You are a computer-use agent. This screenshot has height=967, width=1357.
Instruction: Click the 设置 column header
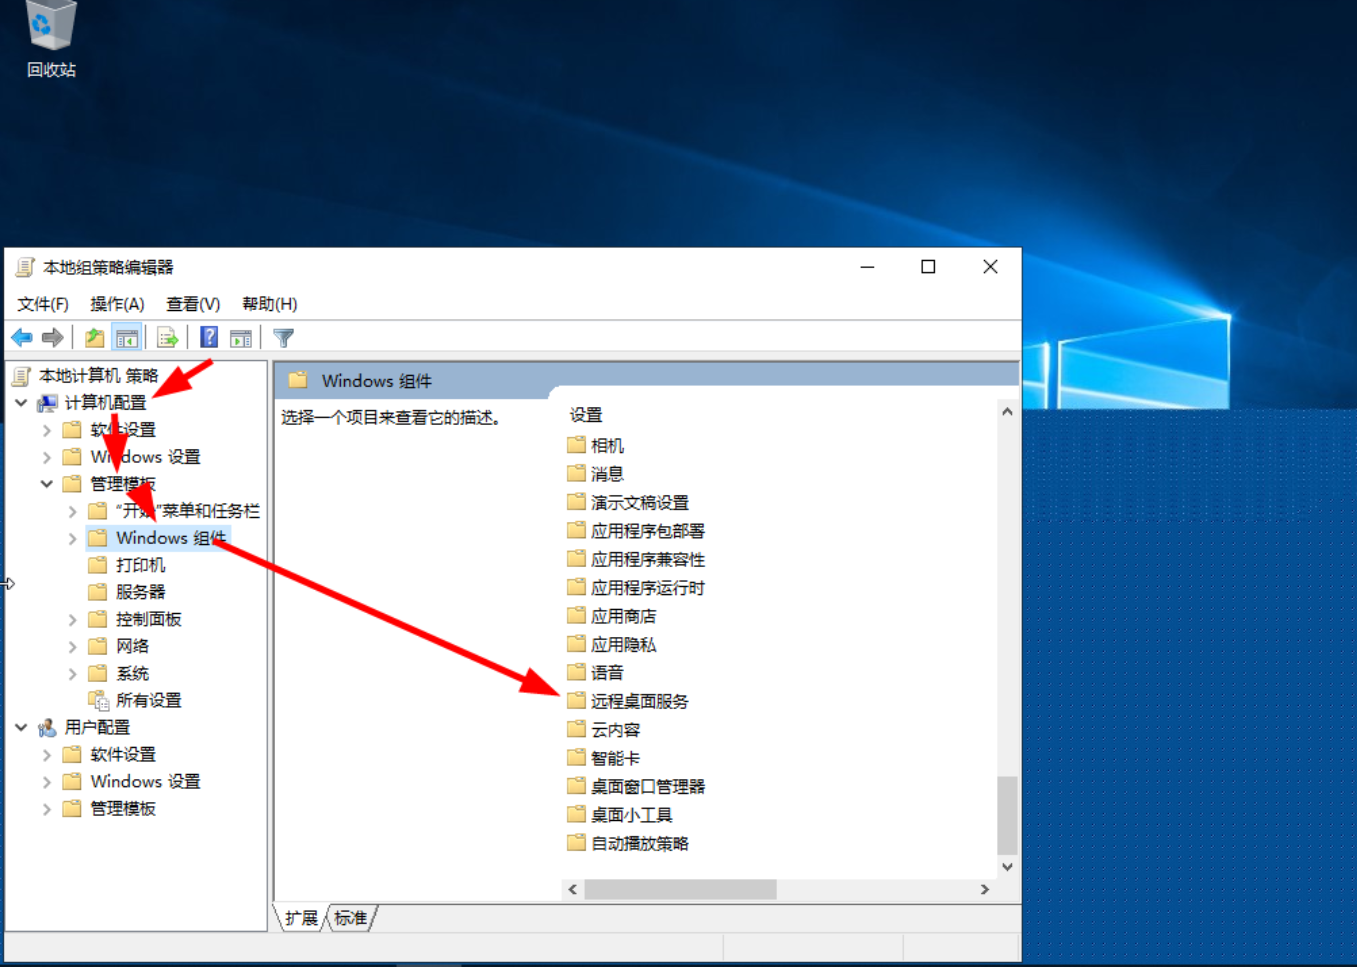pos(586,414)
